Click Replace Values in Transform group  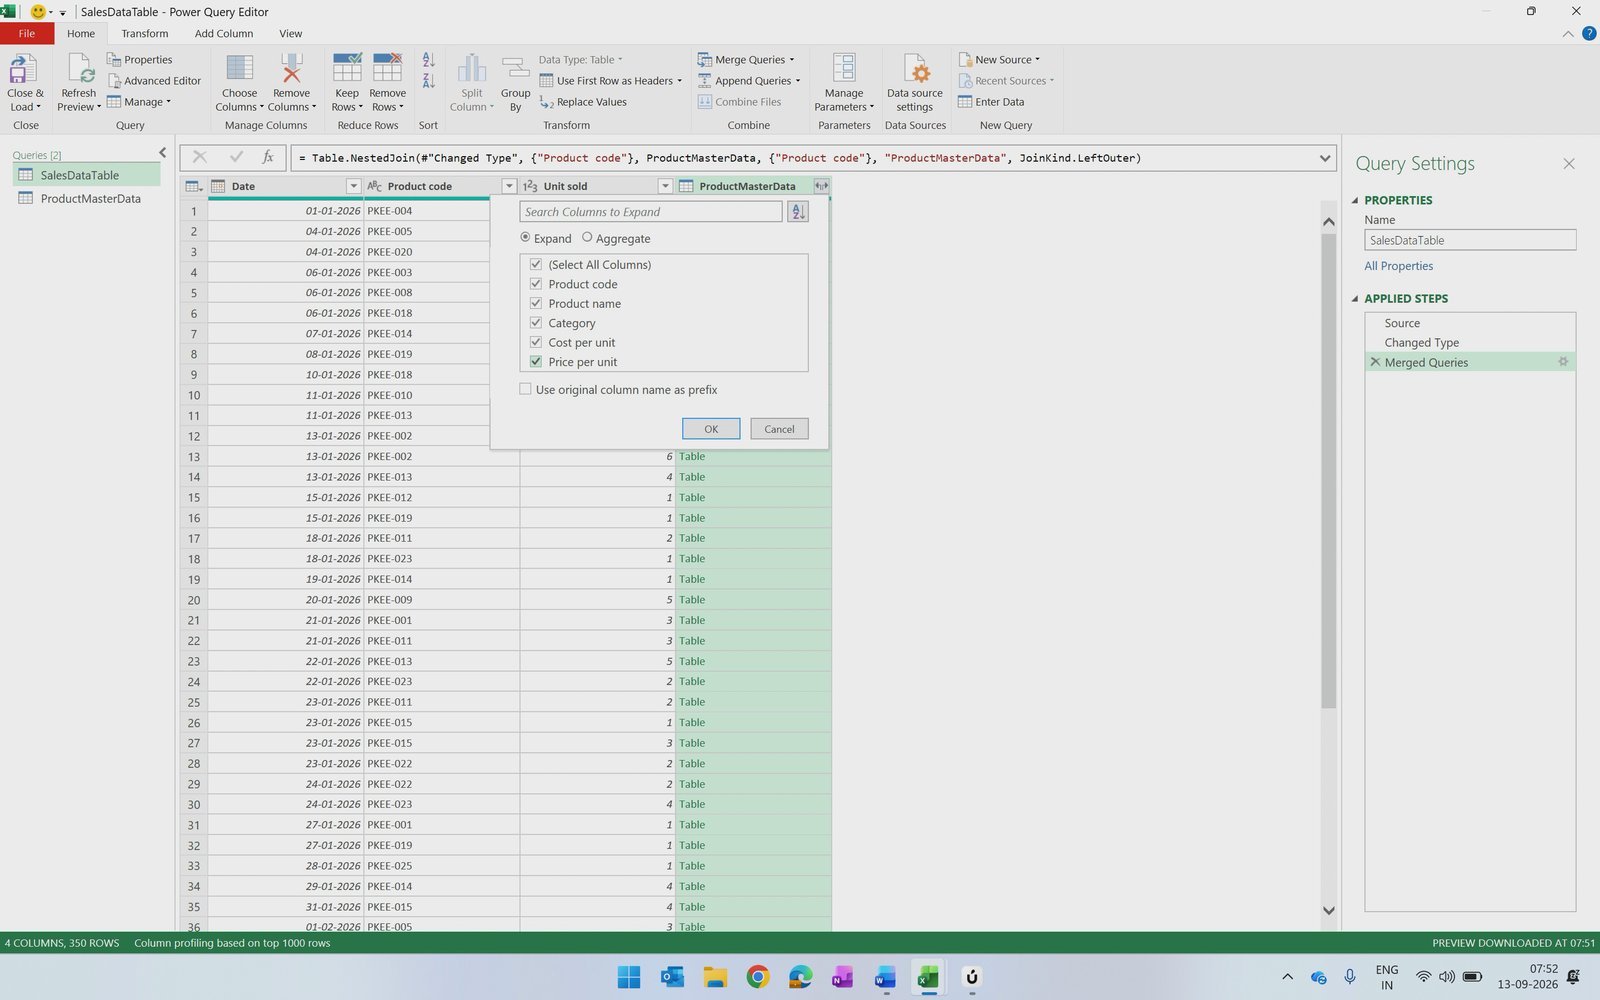point(583,102)
